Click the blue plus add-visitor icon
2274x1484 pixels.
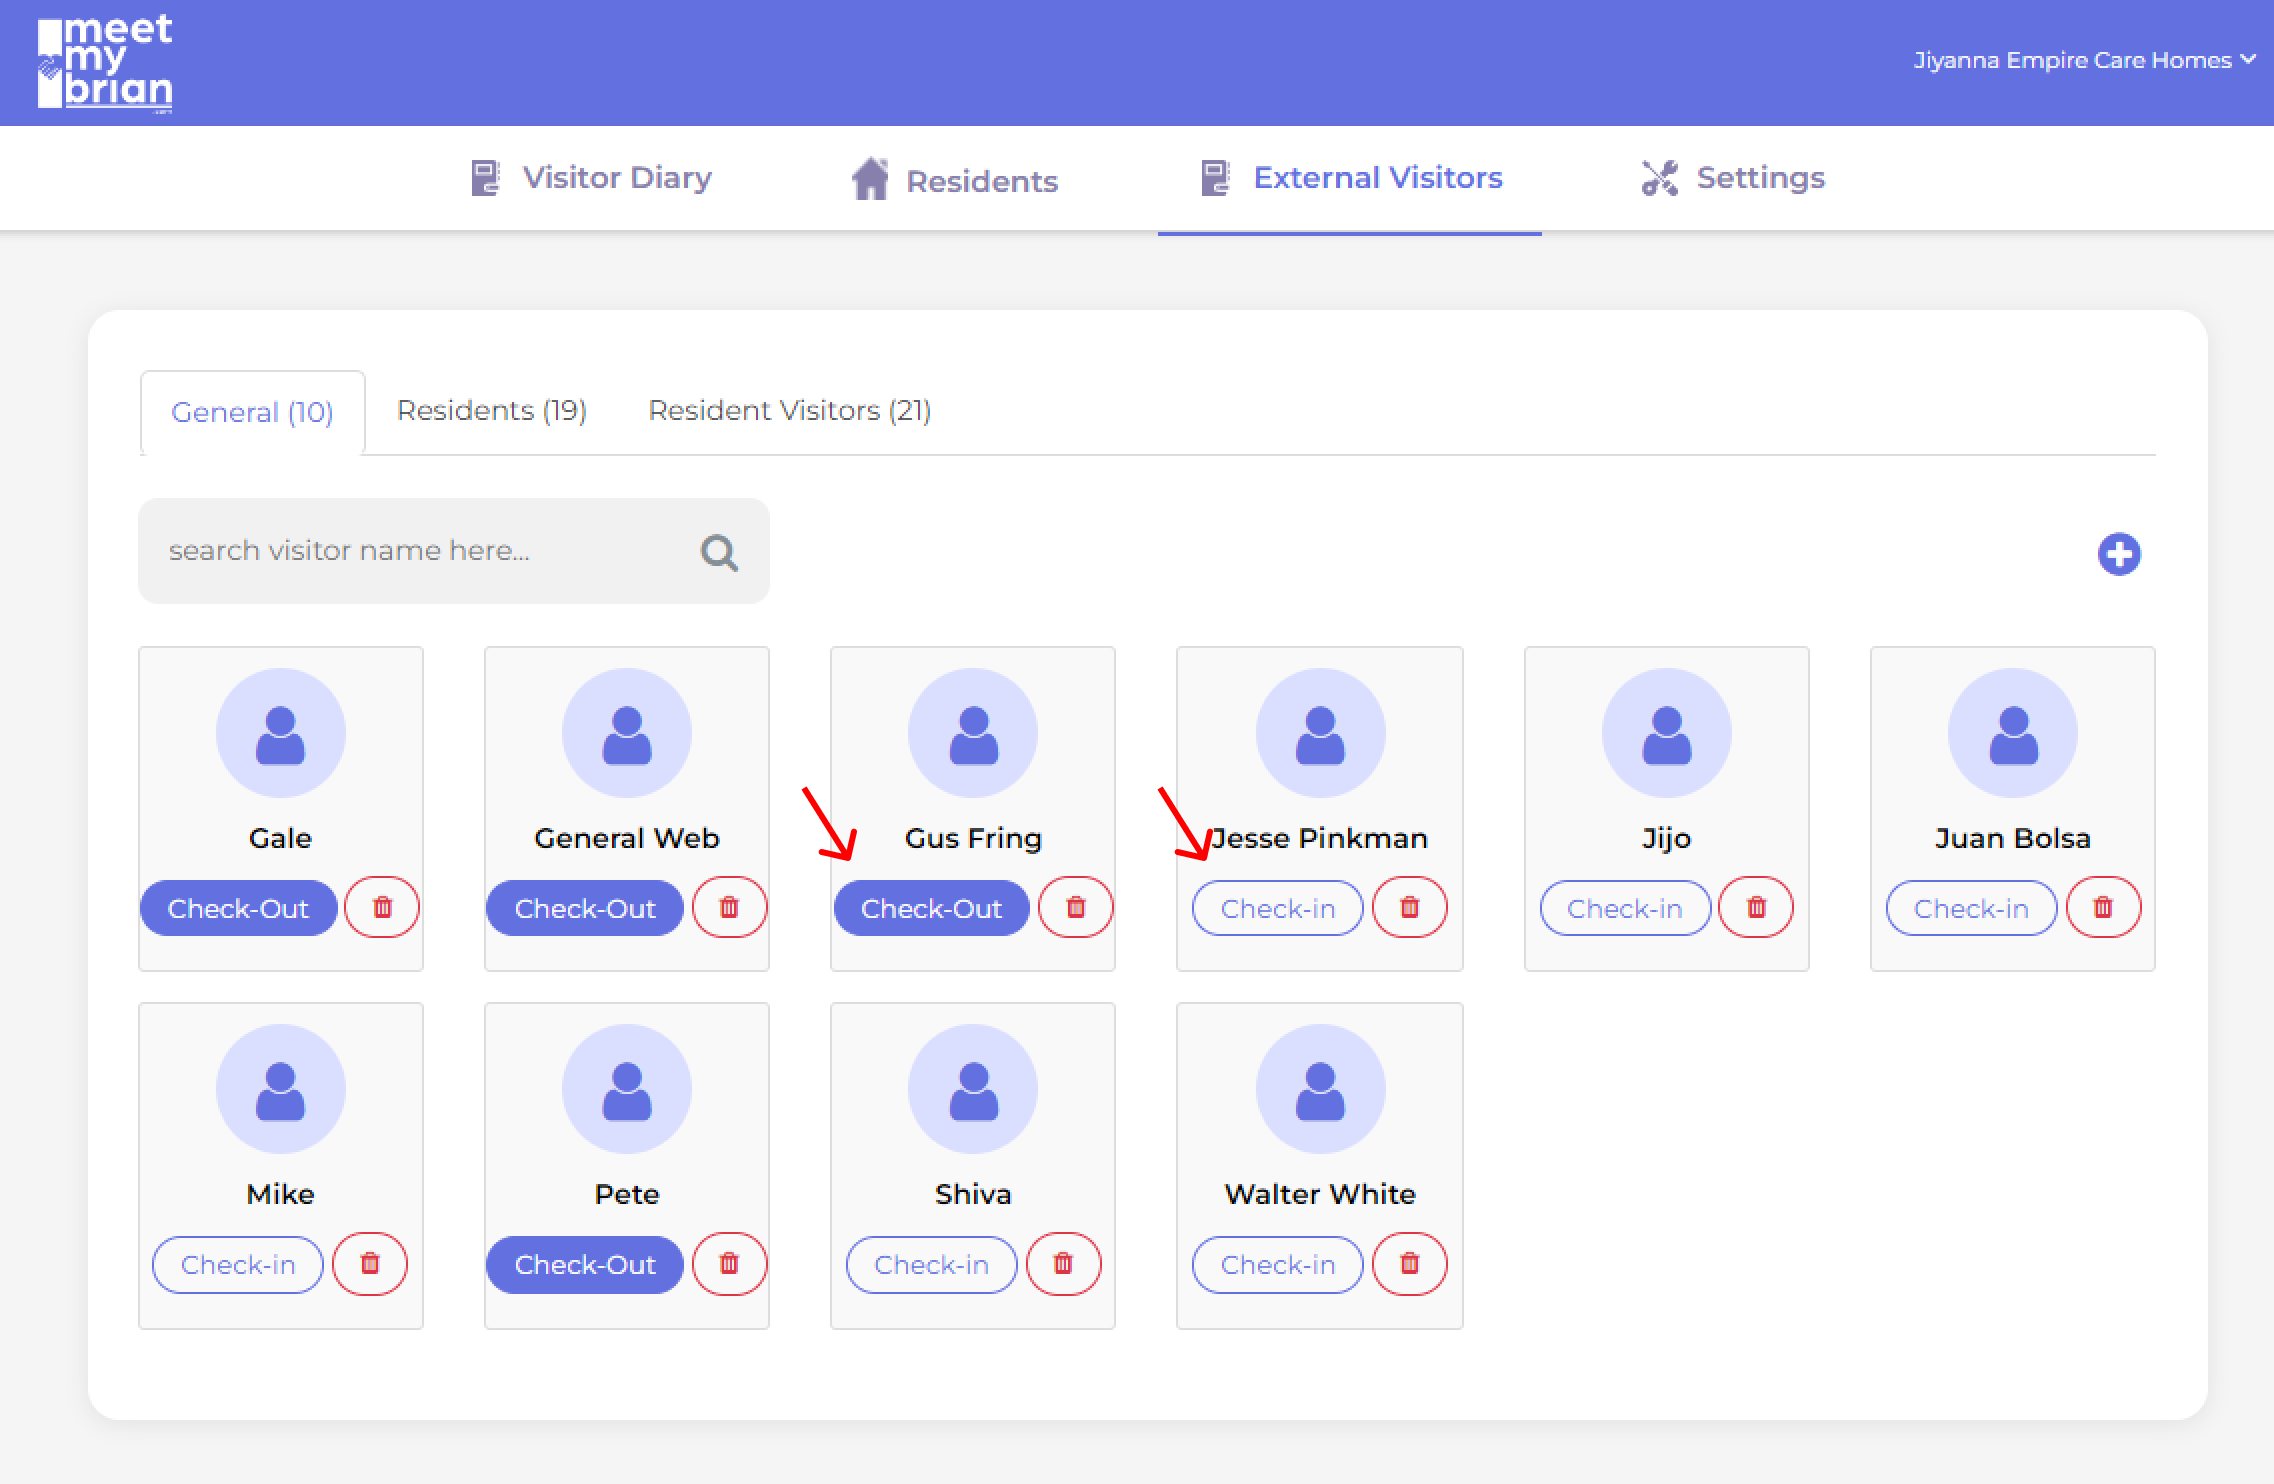coord(2118,554)
